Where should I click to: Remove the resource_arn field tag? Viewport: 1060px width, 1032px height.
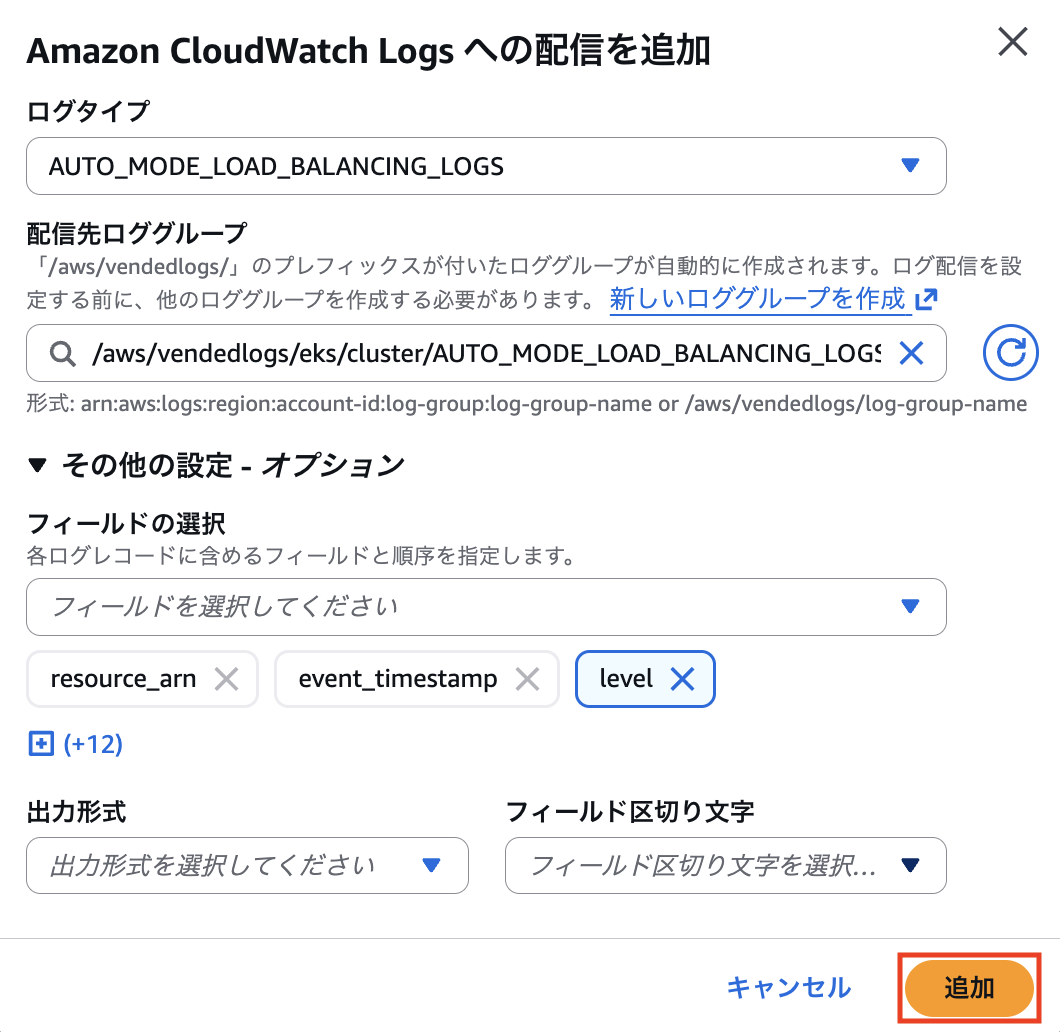(227, 680)
